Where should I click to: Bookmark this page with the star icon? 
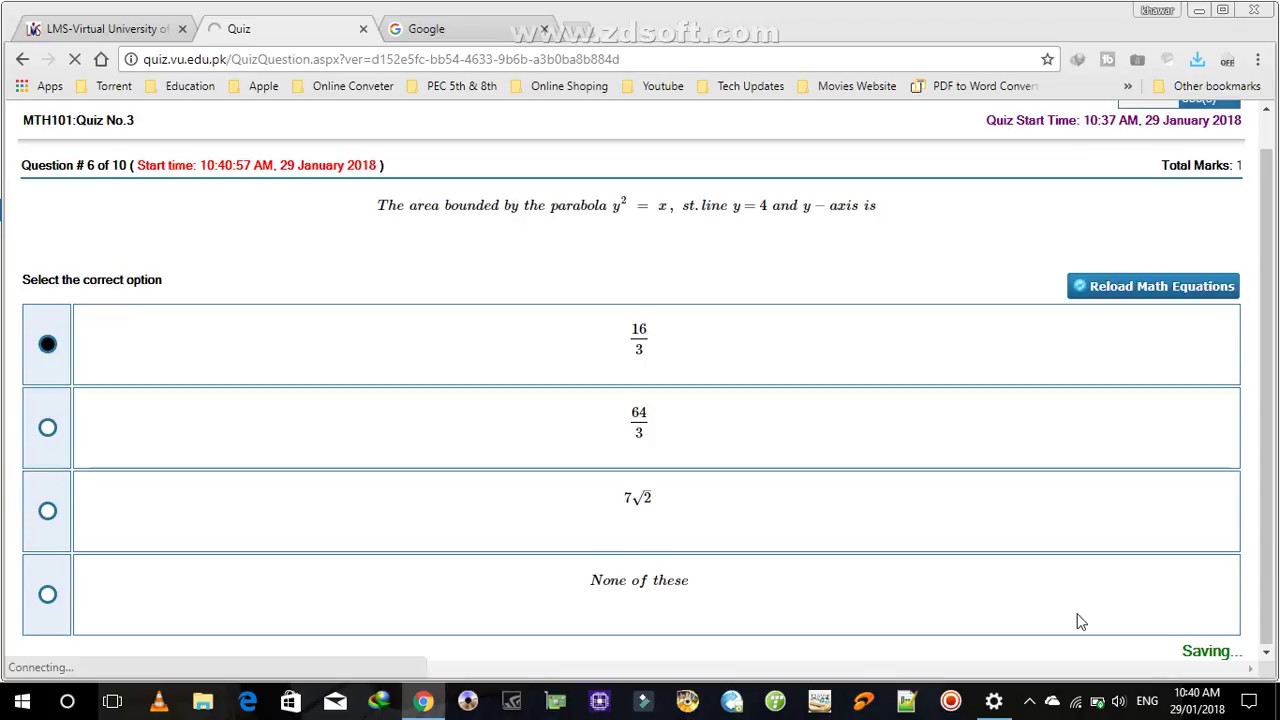point(1047,59)
